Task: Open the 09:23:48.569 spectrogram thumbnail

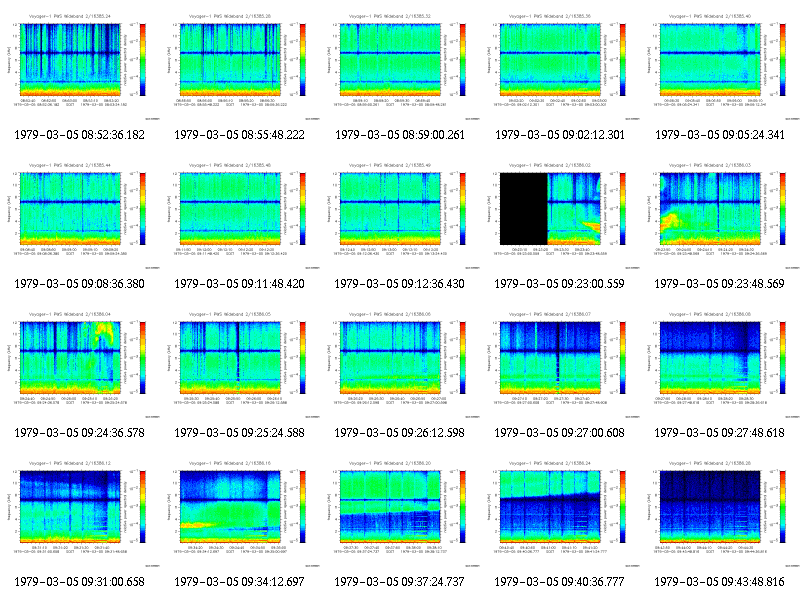Action: pos(720,215)
